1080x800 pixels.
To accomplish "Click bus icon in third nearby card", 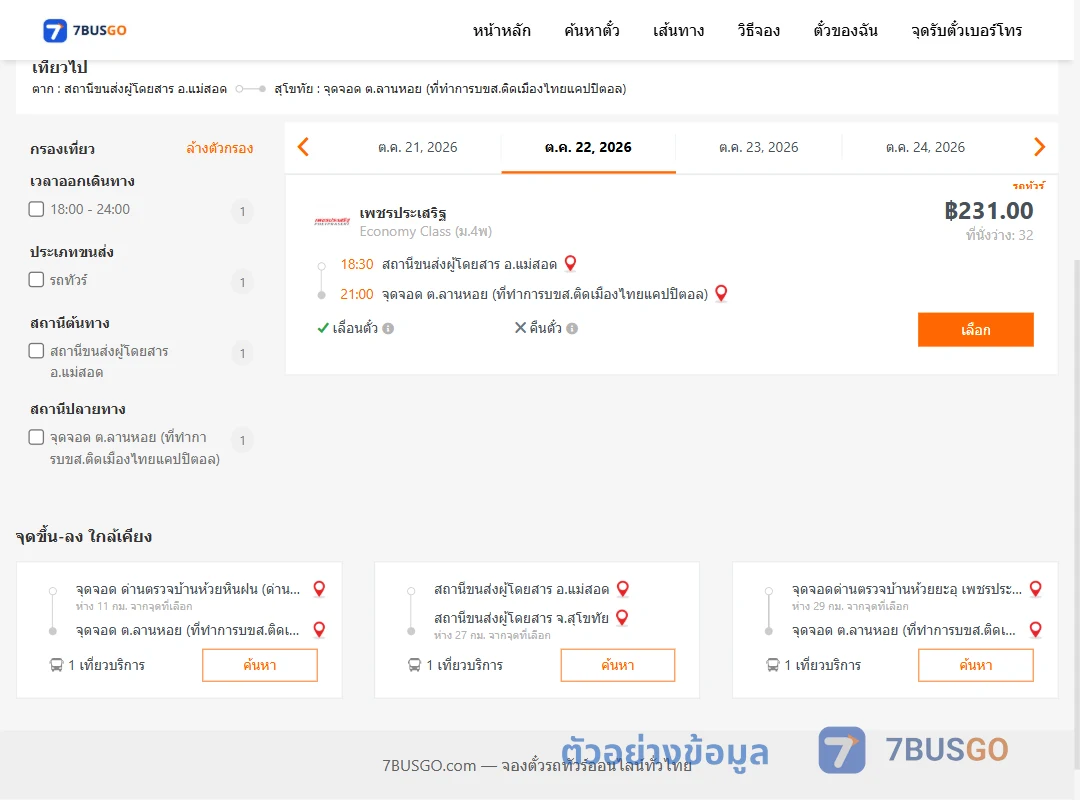I will click(773, 665).
